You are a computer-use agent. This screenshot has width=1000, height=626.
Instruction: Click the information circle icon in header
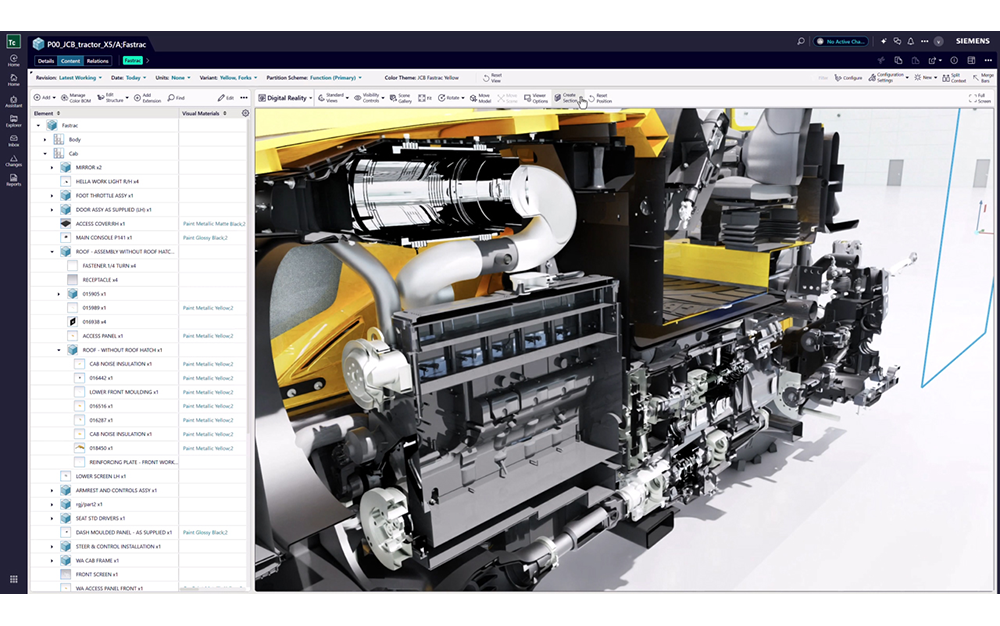954,61
